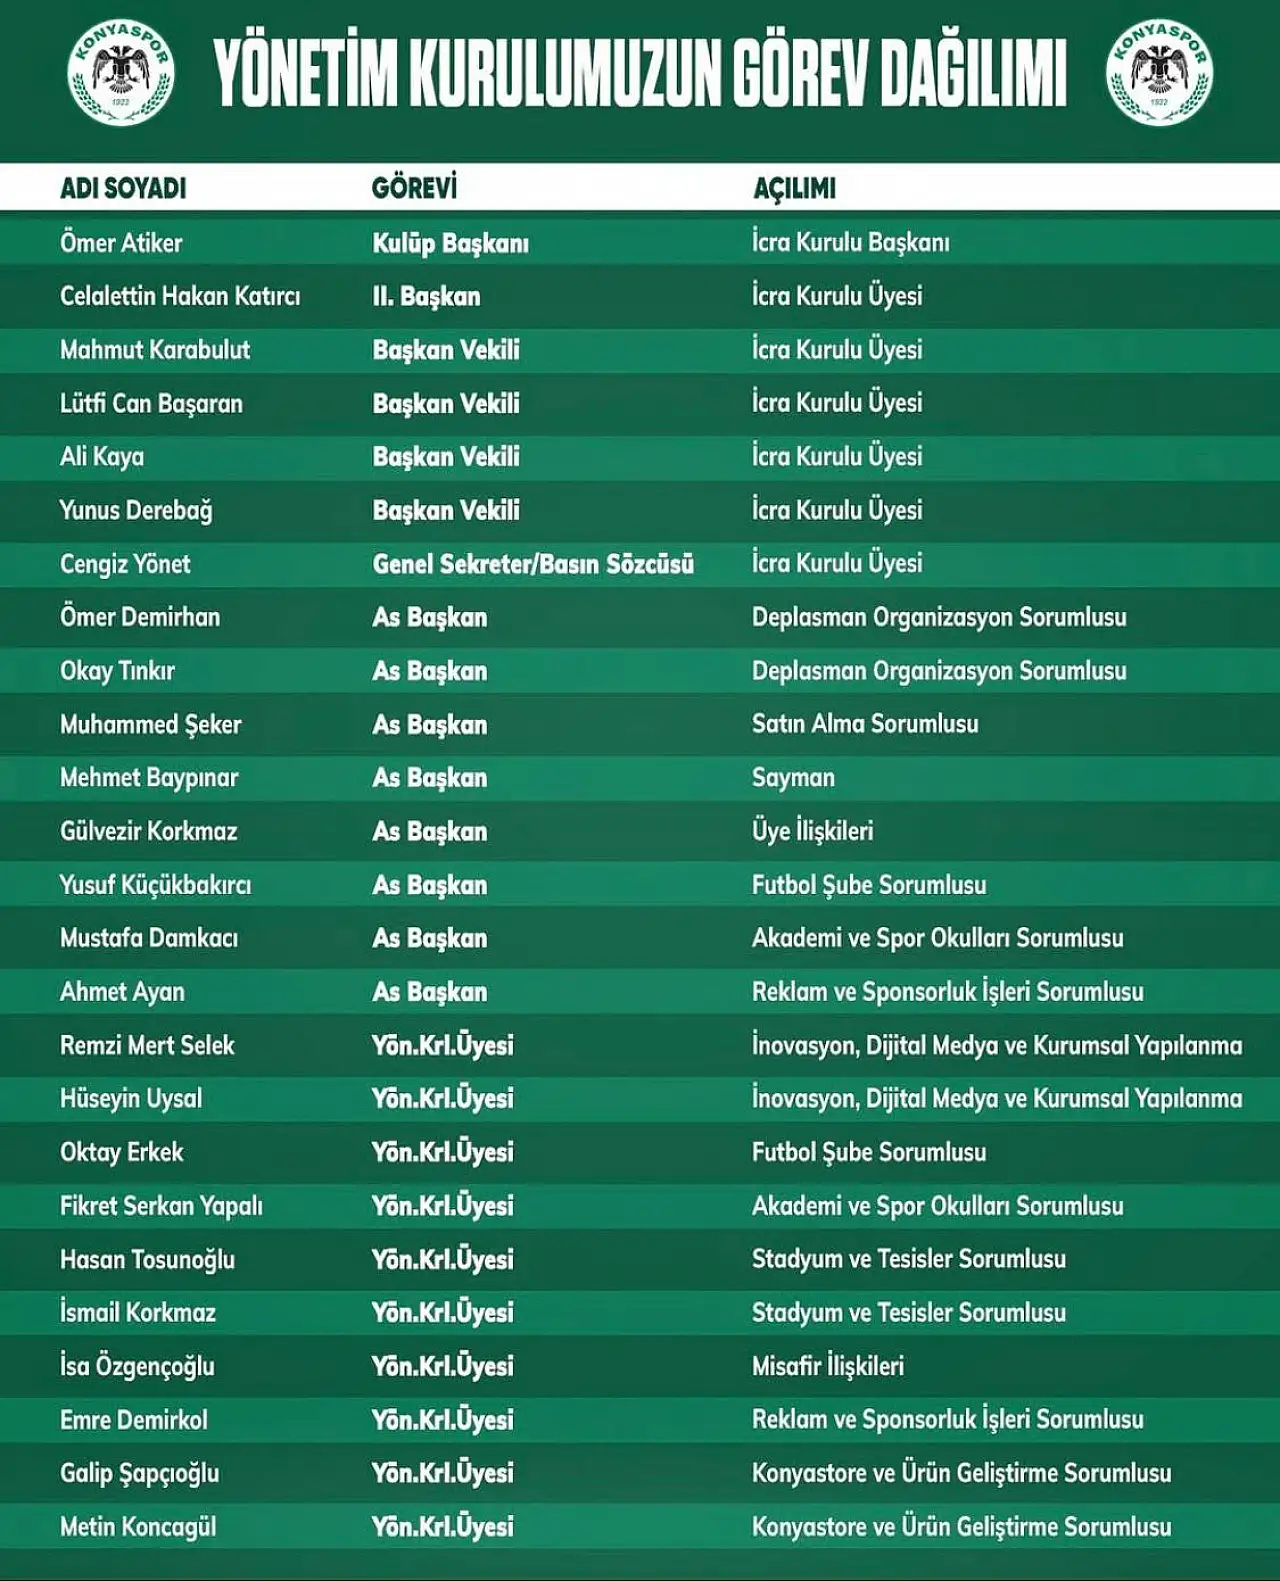Select the name Emre Demirkol
Viewport: 1280px width, 1581px height.
pyautogui.click(x=134, y=1420)
